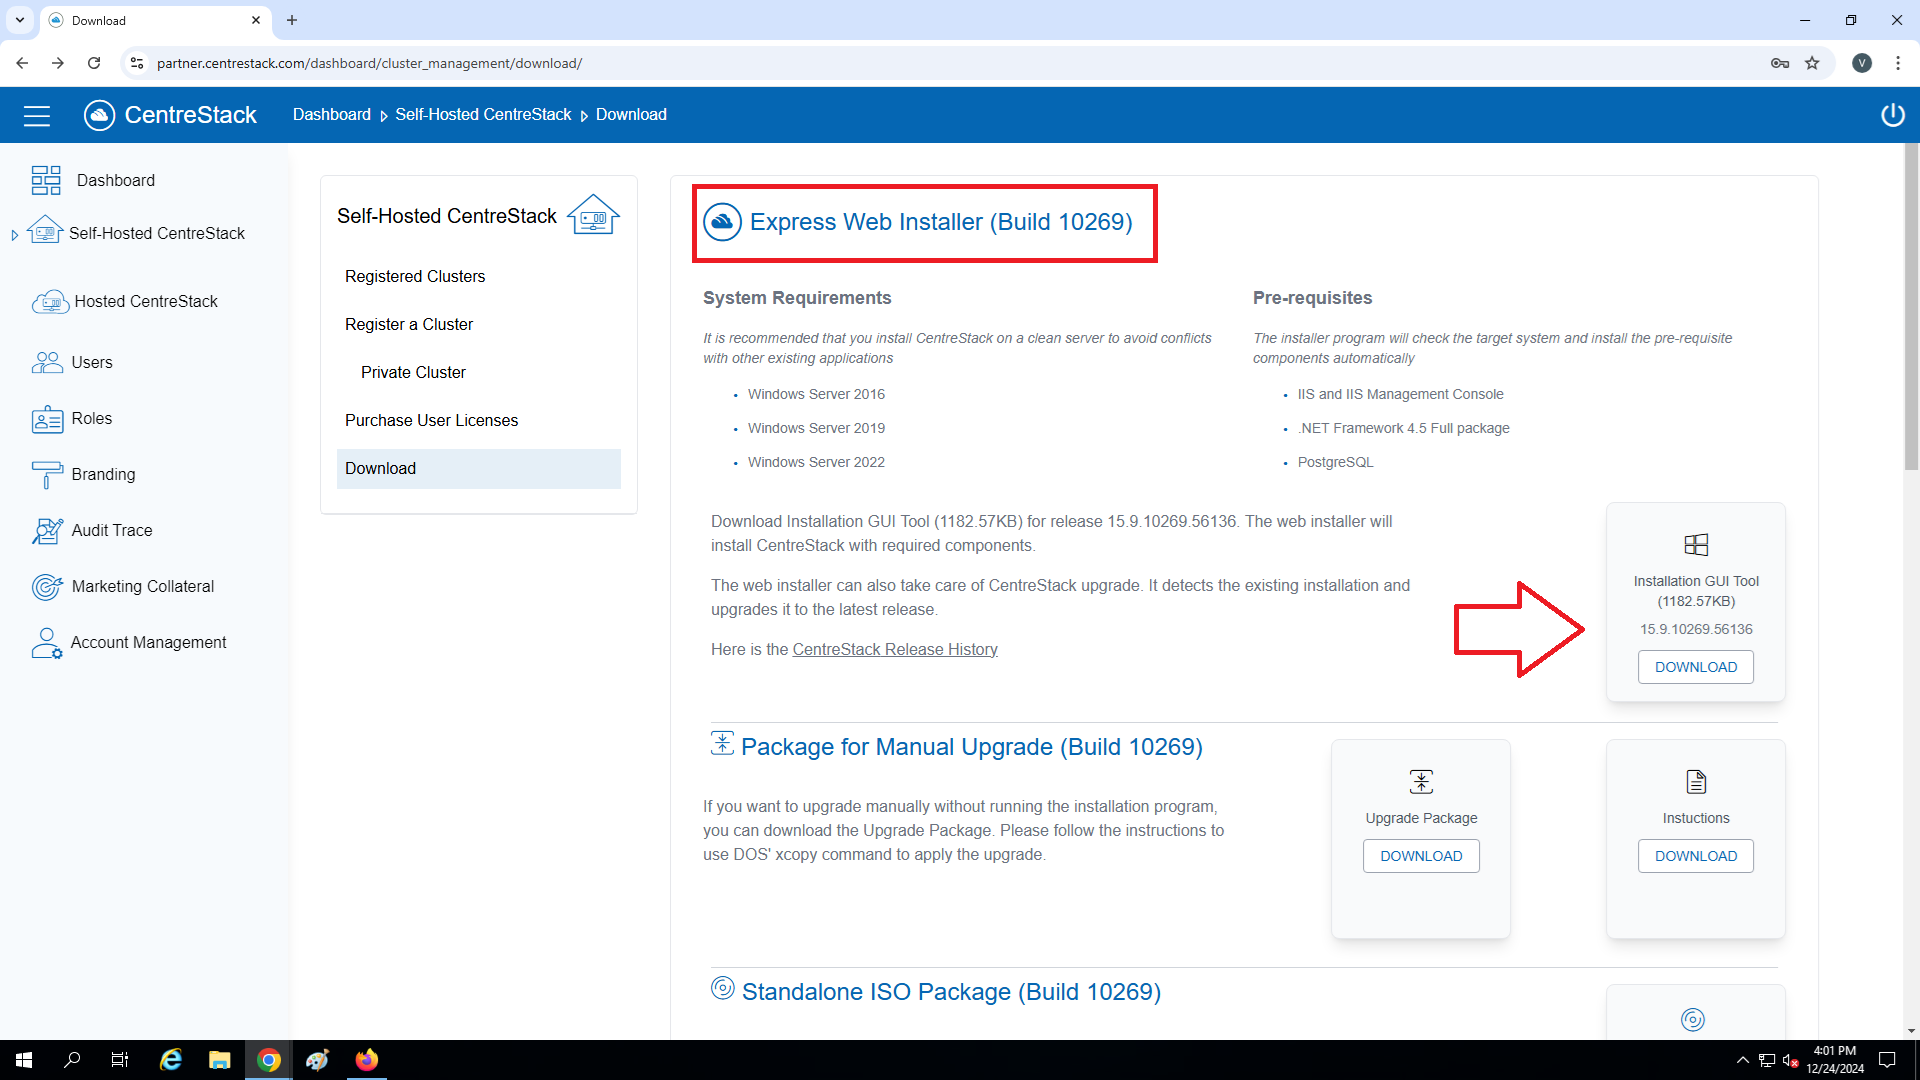Reload the page with the browser refresh icon
This screenshot has width=1920, height=1080.
[x=94, y=63]
